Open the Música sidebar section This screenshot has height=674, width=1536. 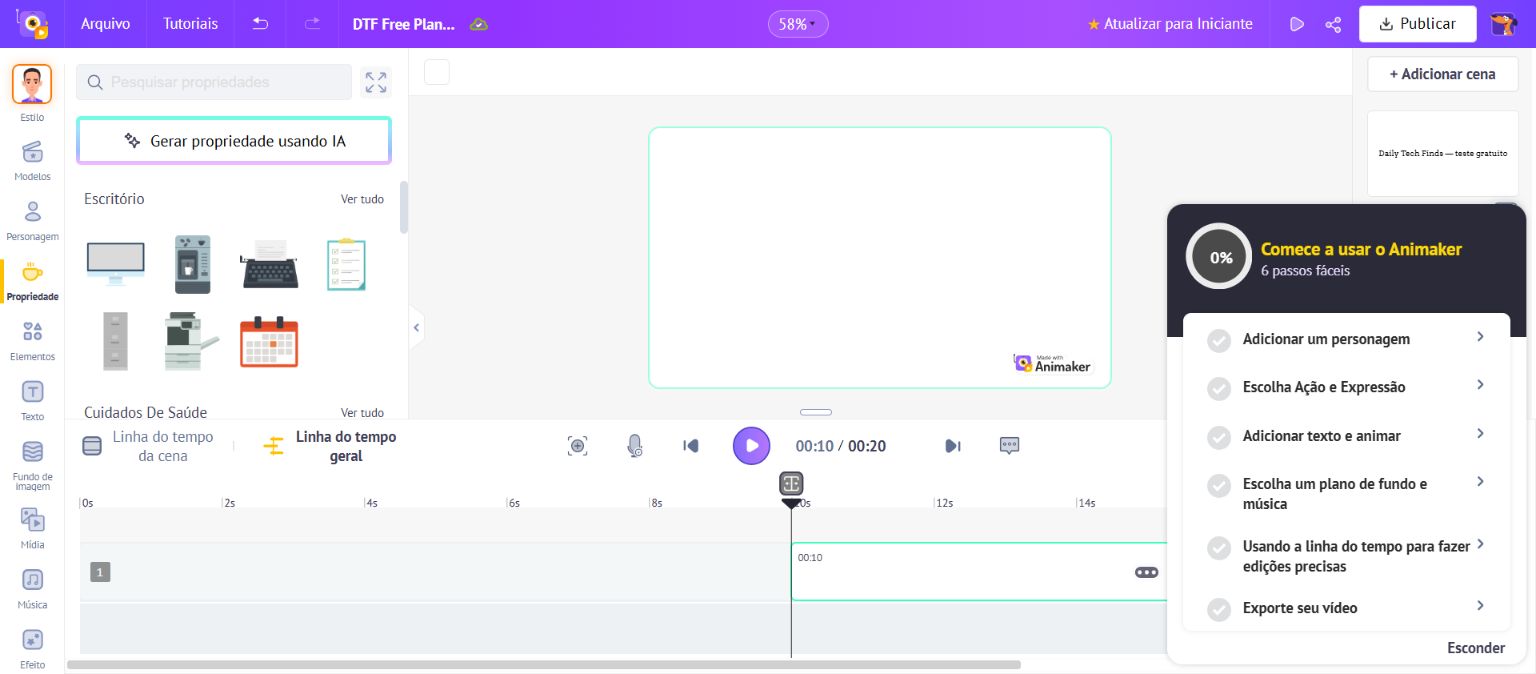(32, 589)
